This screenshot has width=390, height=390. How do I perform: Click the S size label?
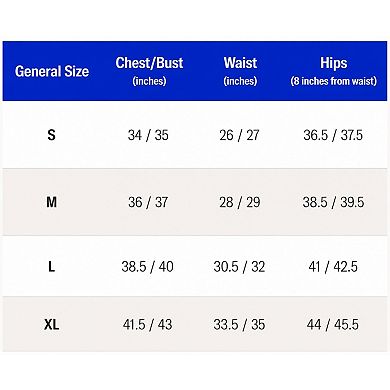[51, 135]
